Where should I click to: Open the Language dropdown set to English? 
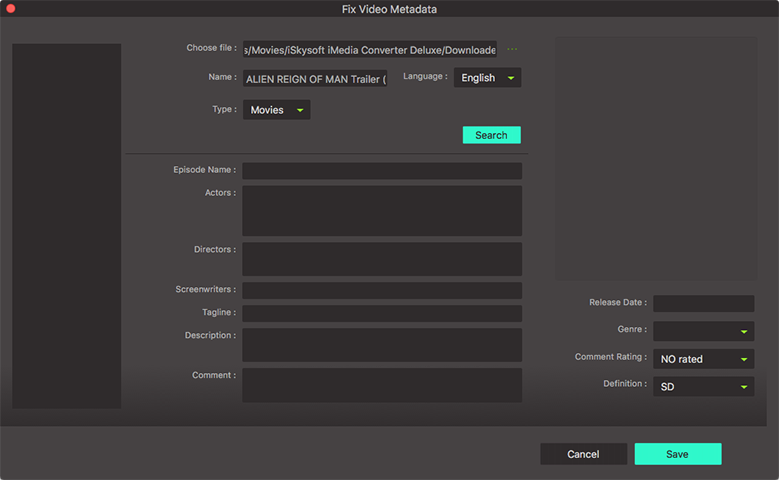coord(487,78)
